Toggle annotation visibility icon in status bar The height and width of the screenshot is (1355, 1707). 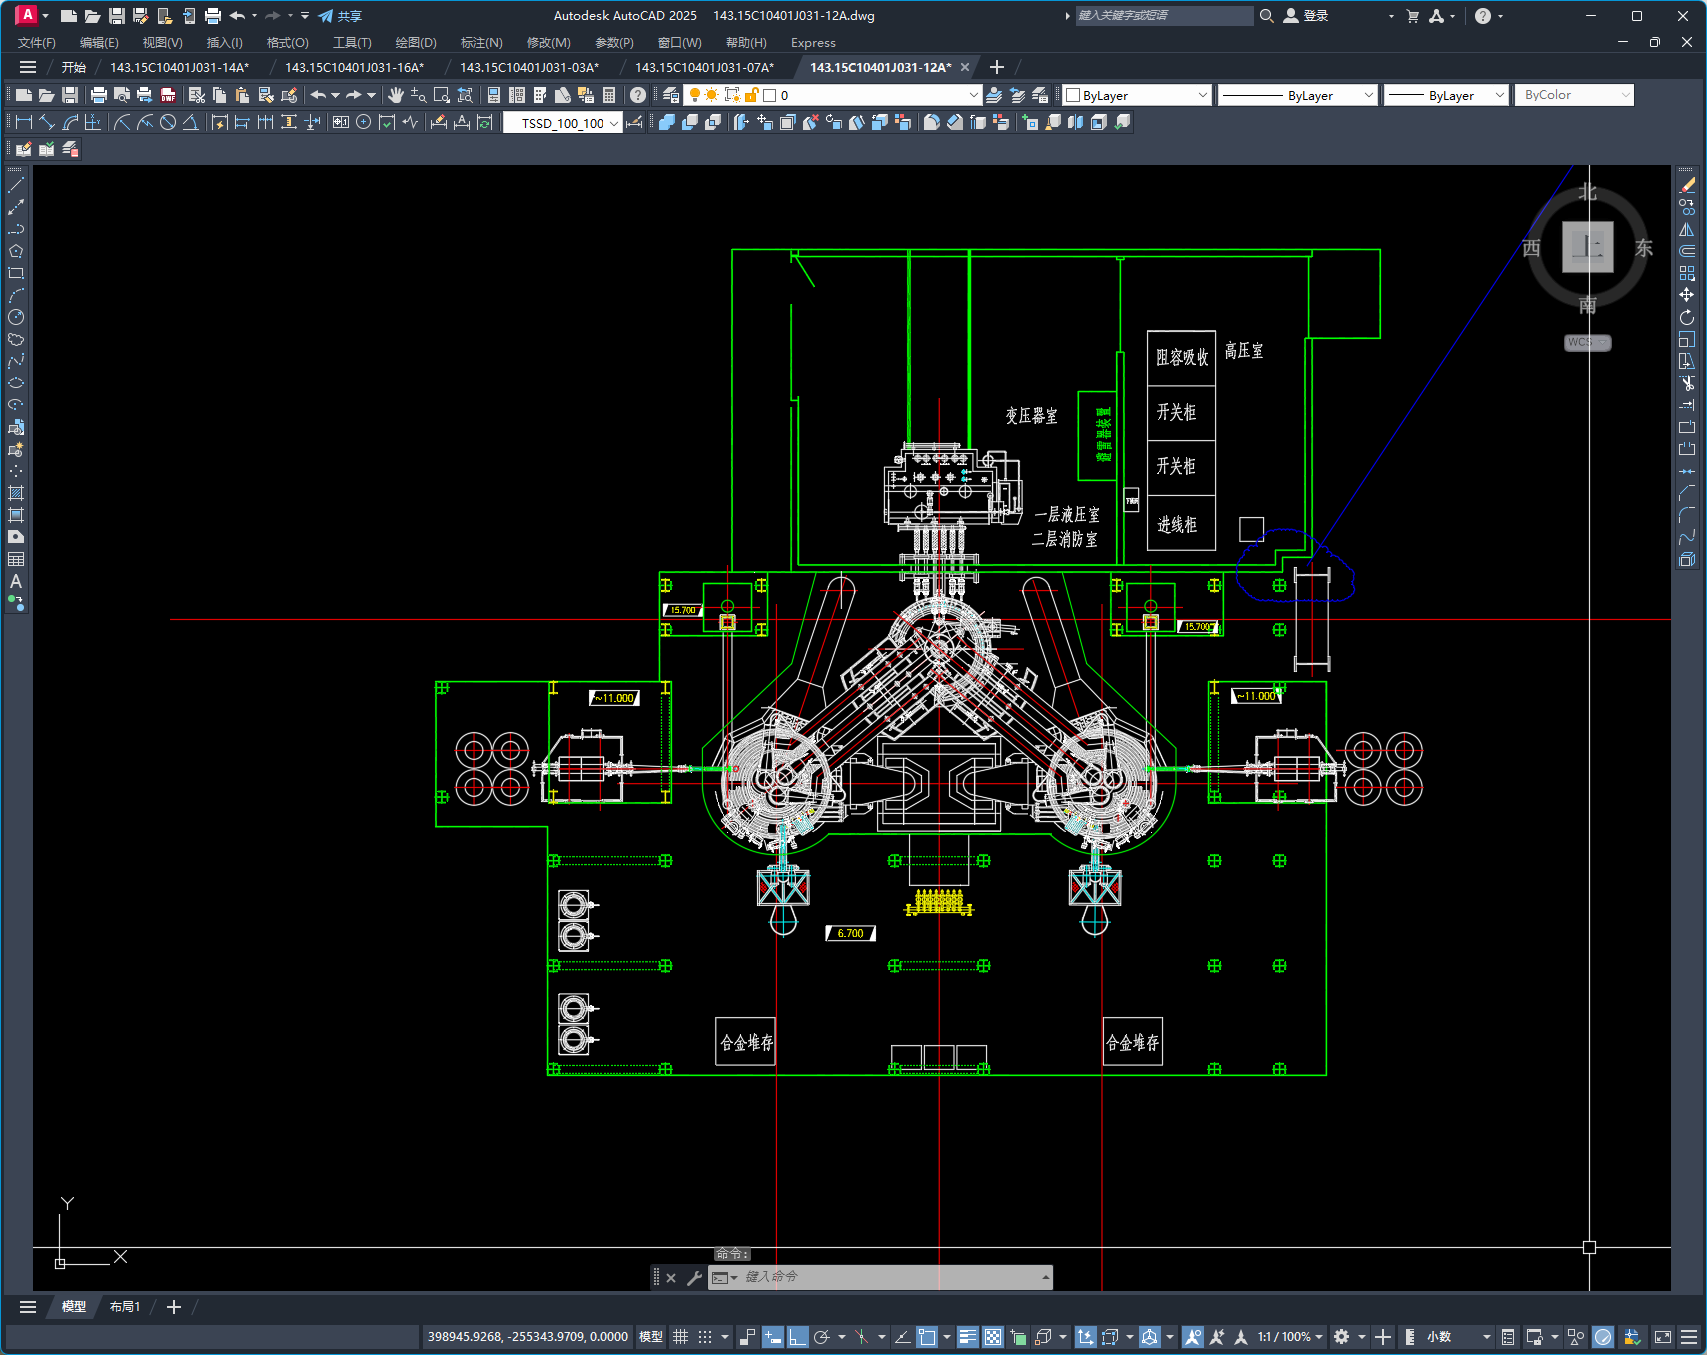1192,1337
